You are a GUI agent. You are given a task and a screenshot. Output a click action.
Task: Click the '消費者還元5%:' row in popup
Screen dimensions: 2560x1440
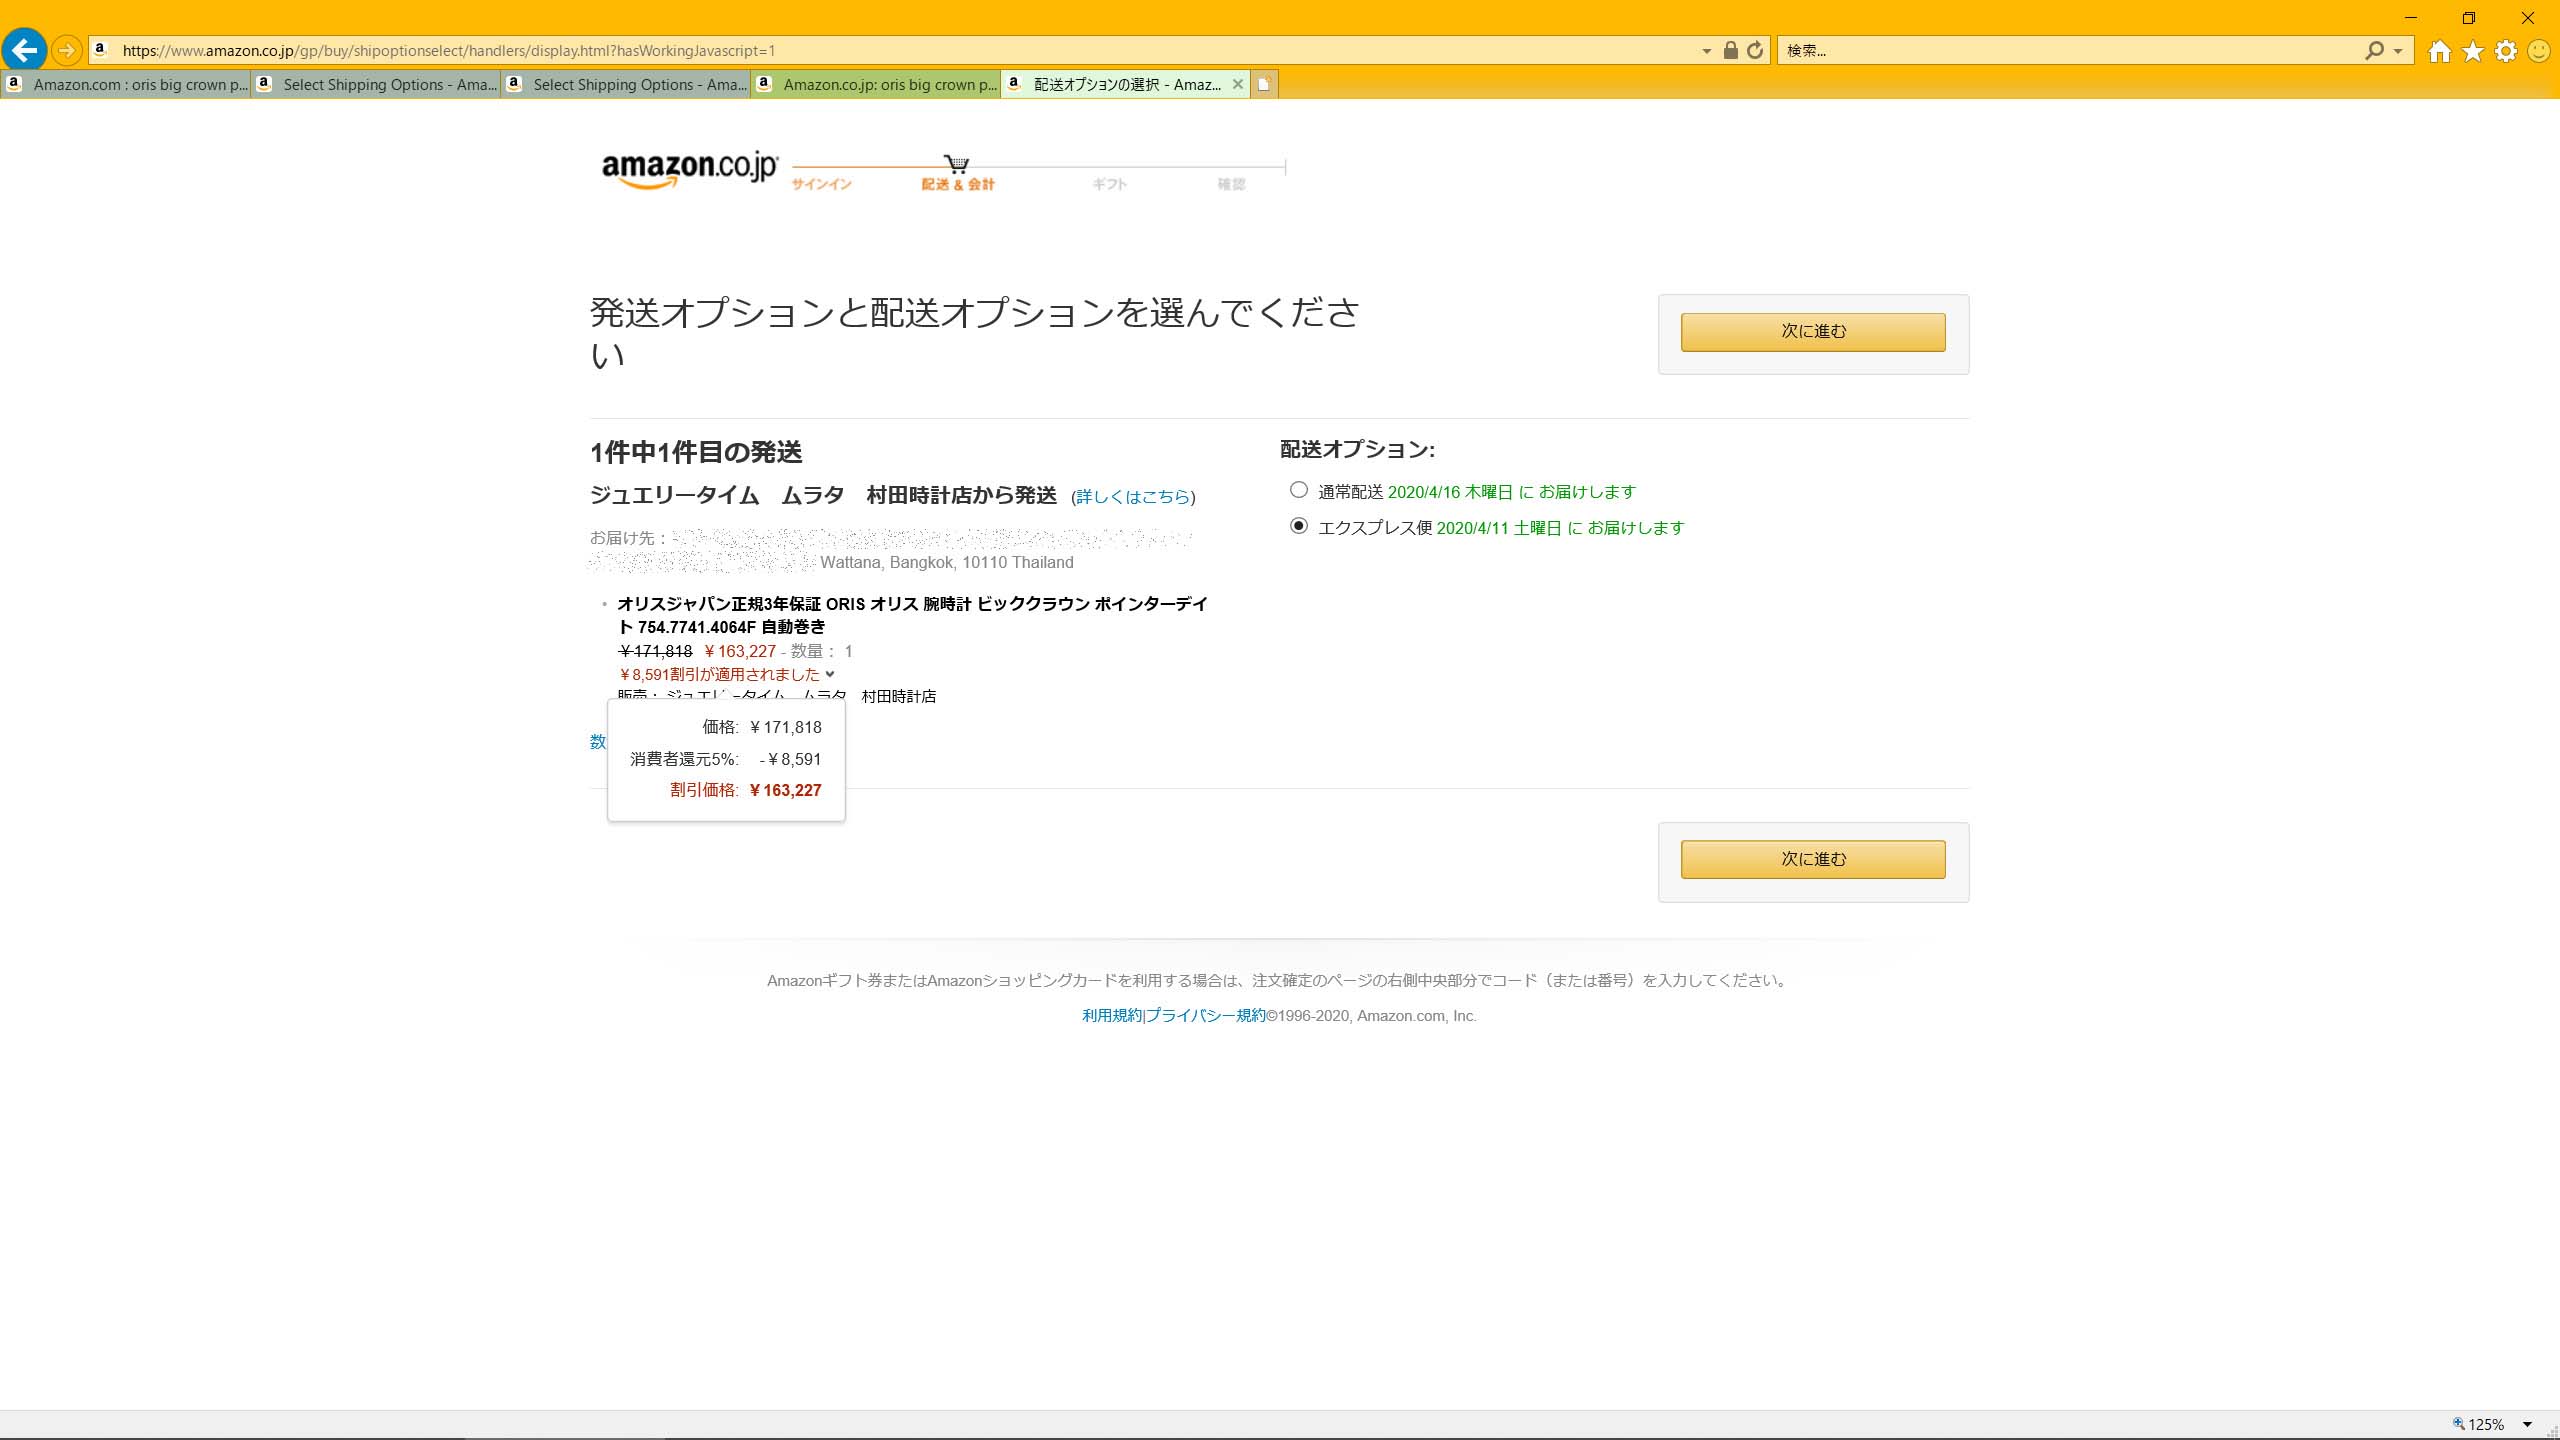coord(725,759)
